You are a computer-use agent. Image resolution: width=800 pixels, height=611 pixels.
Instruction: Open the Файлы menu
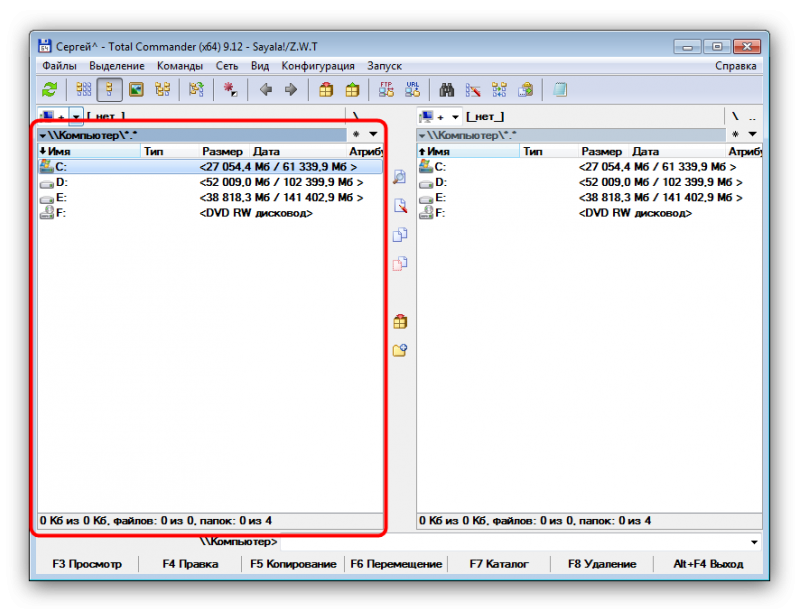59,66
